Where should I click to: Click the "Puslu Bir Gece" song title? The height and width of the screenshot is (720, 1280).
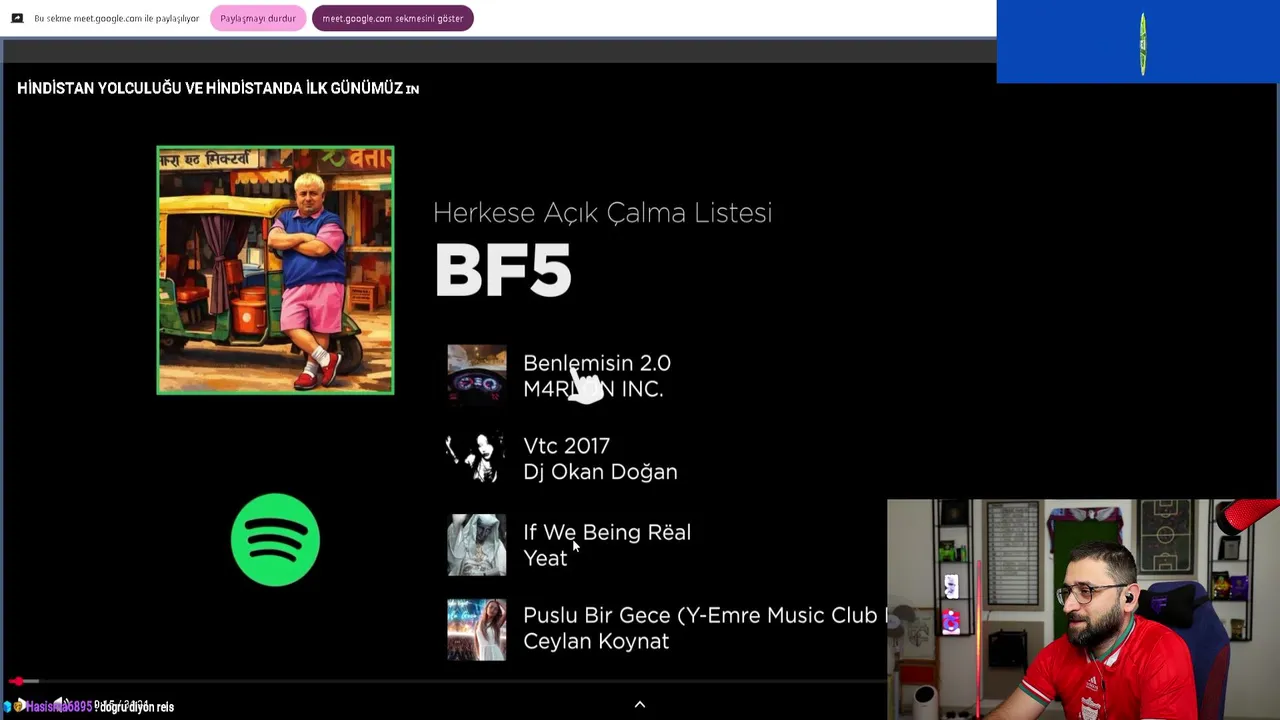pyautogui.click(x=596, y=615)
